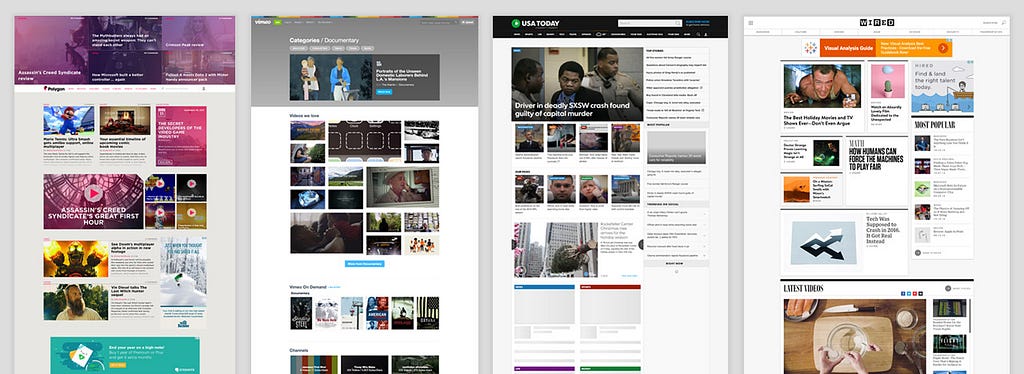Click the USA Today search field
Screen dimensions: 1024x374
click(649, 23)
